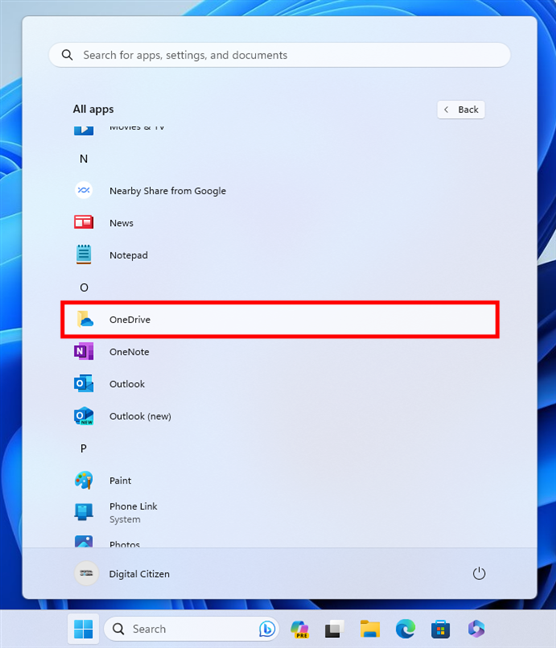Click the Digital Citizen account name
Image resolution: width=556 pixels, height=648 pixels.
(x=139, y=574)
